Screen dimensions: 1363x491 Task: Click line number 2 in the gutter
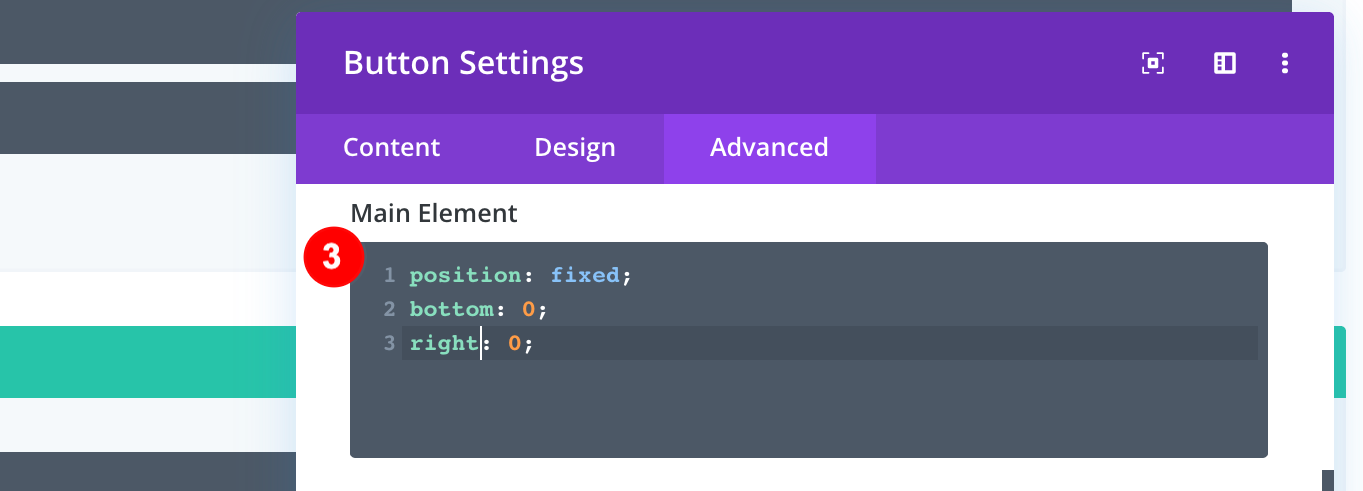pyautogui.click(x=389, y=309)
